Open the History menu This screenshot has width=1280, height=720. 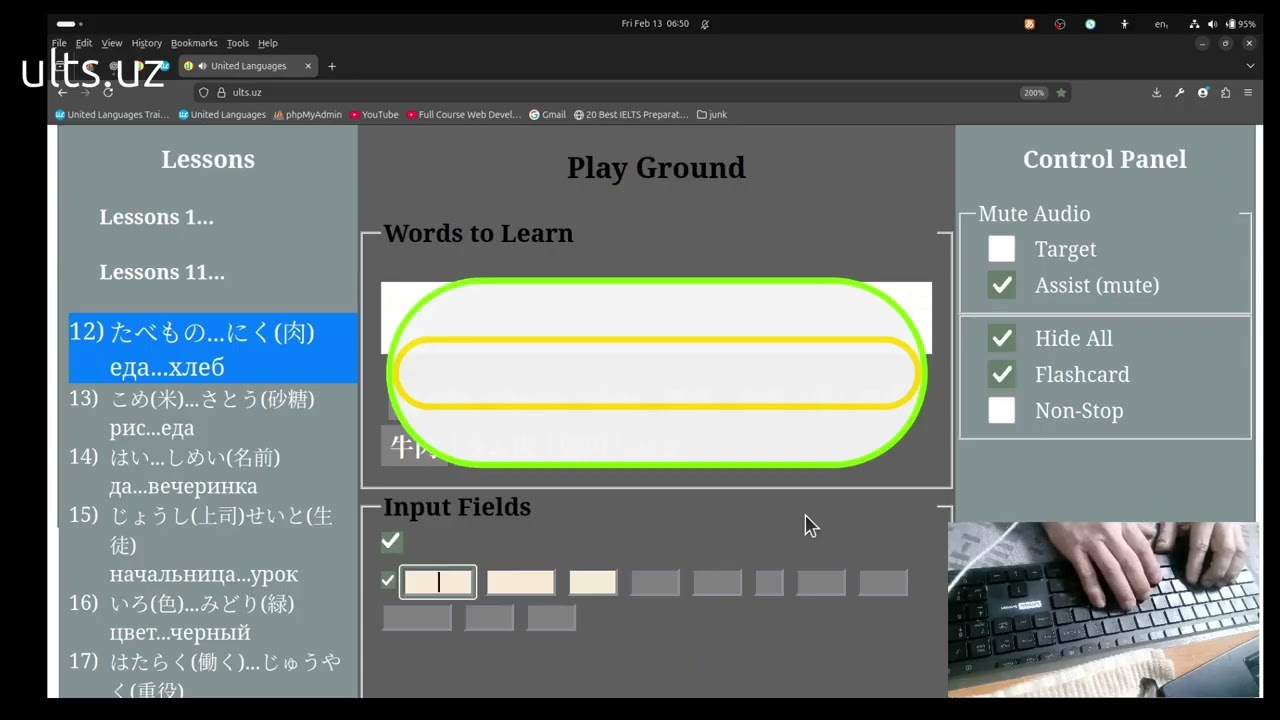146,43
